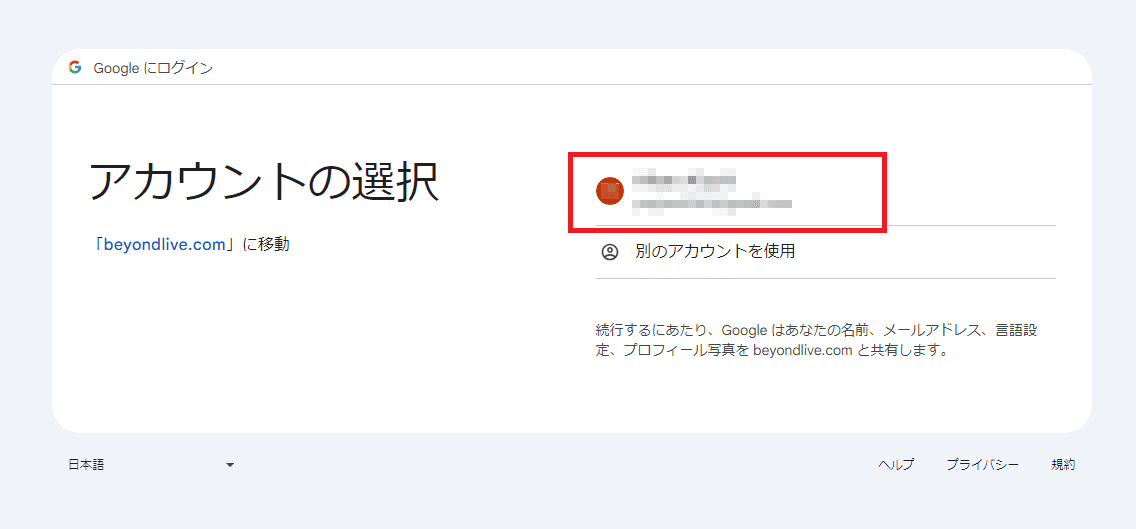
Task: Open the プライバシー link
Action: [982, 465]
